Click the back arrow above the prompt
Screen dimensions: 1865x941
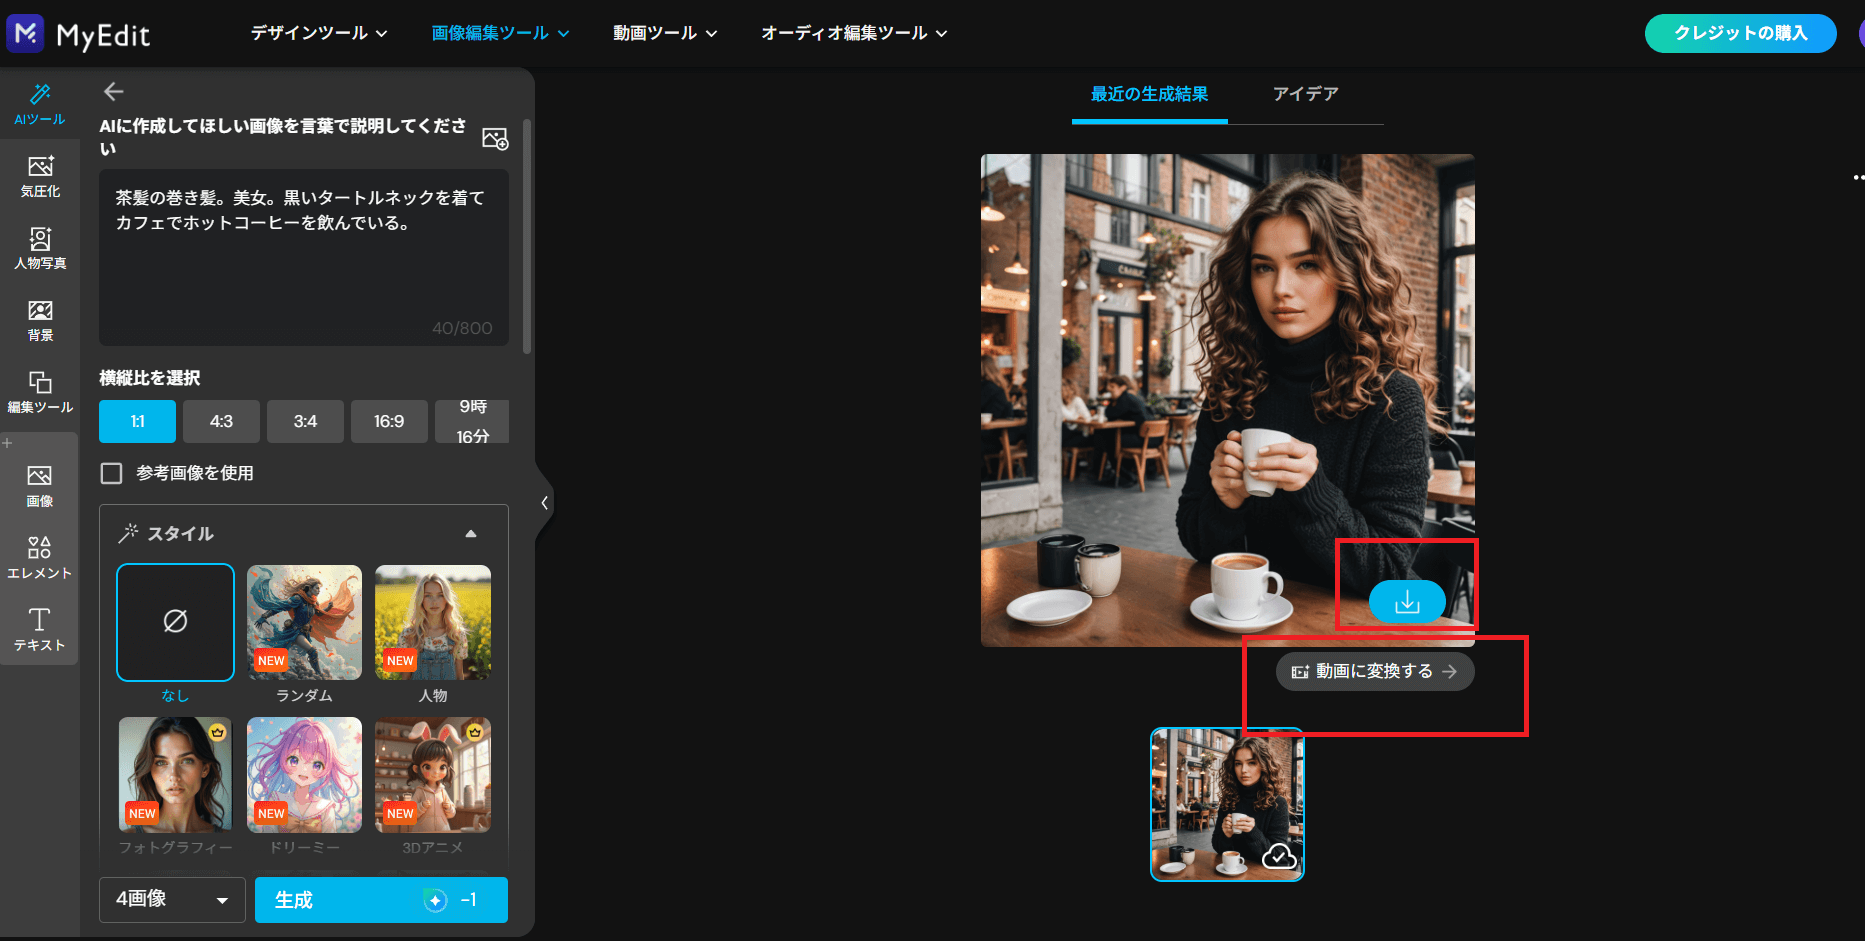114,92
